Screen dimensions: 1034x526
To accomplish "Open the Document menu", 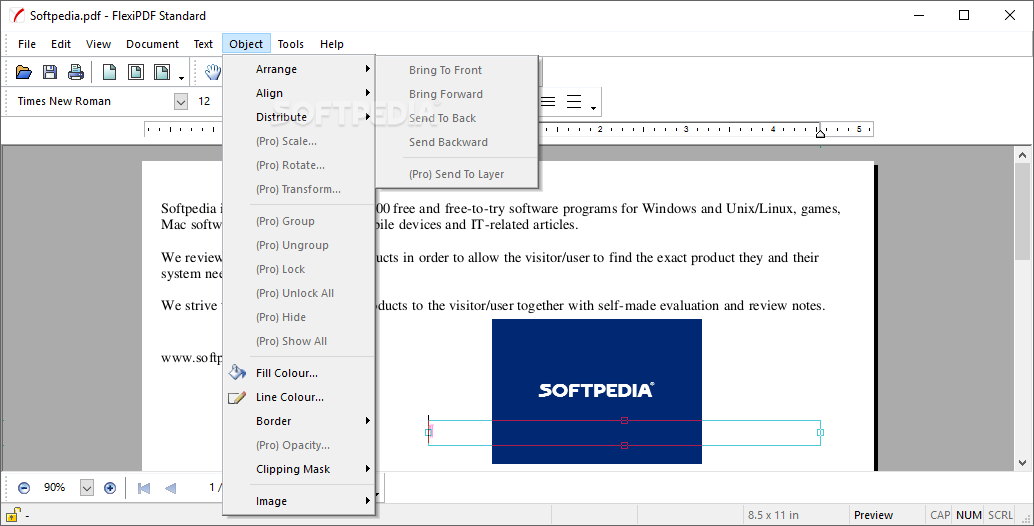I will (152, 44).
